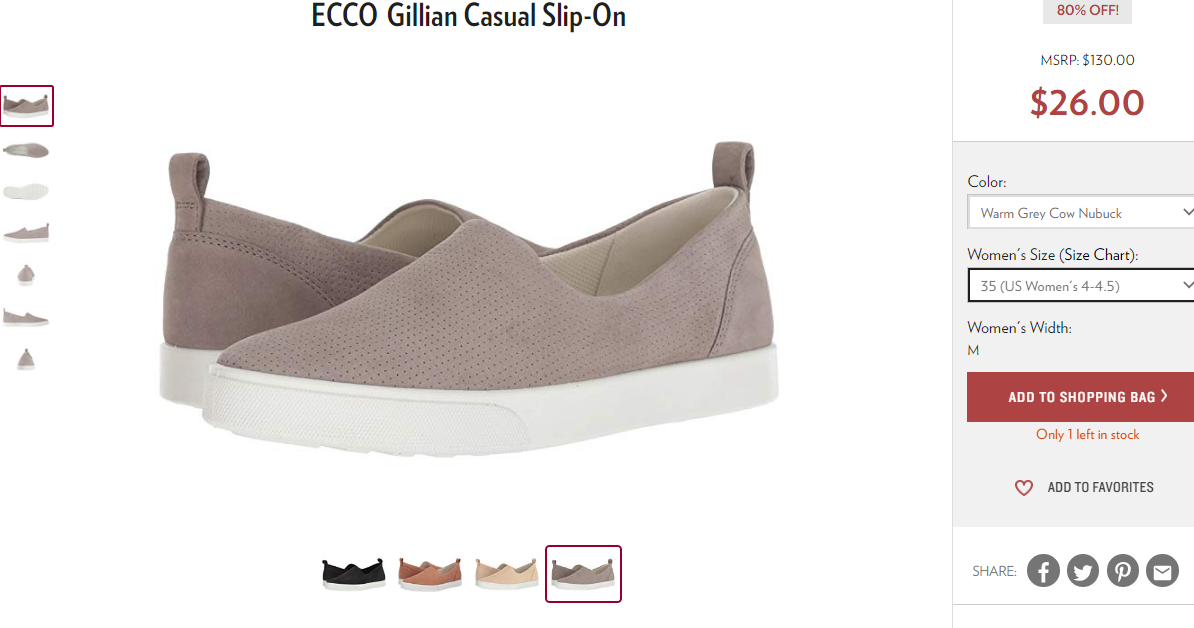Choose the warm grey shoe color swatch
This screenshot has width=1194, height=628.
tap(583, 573)
